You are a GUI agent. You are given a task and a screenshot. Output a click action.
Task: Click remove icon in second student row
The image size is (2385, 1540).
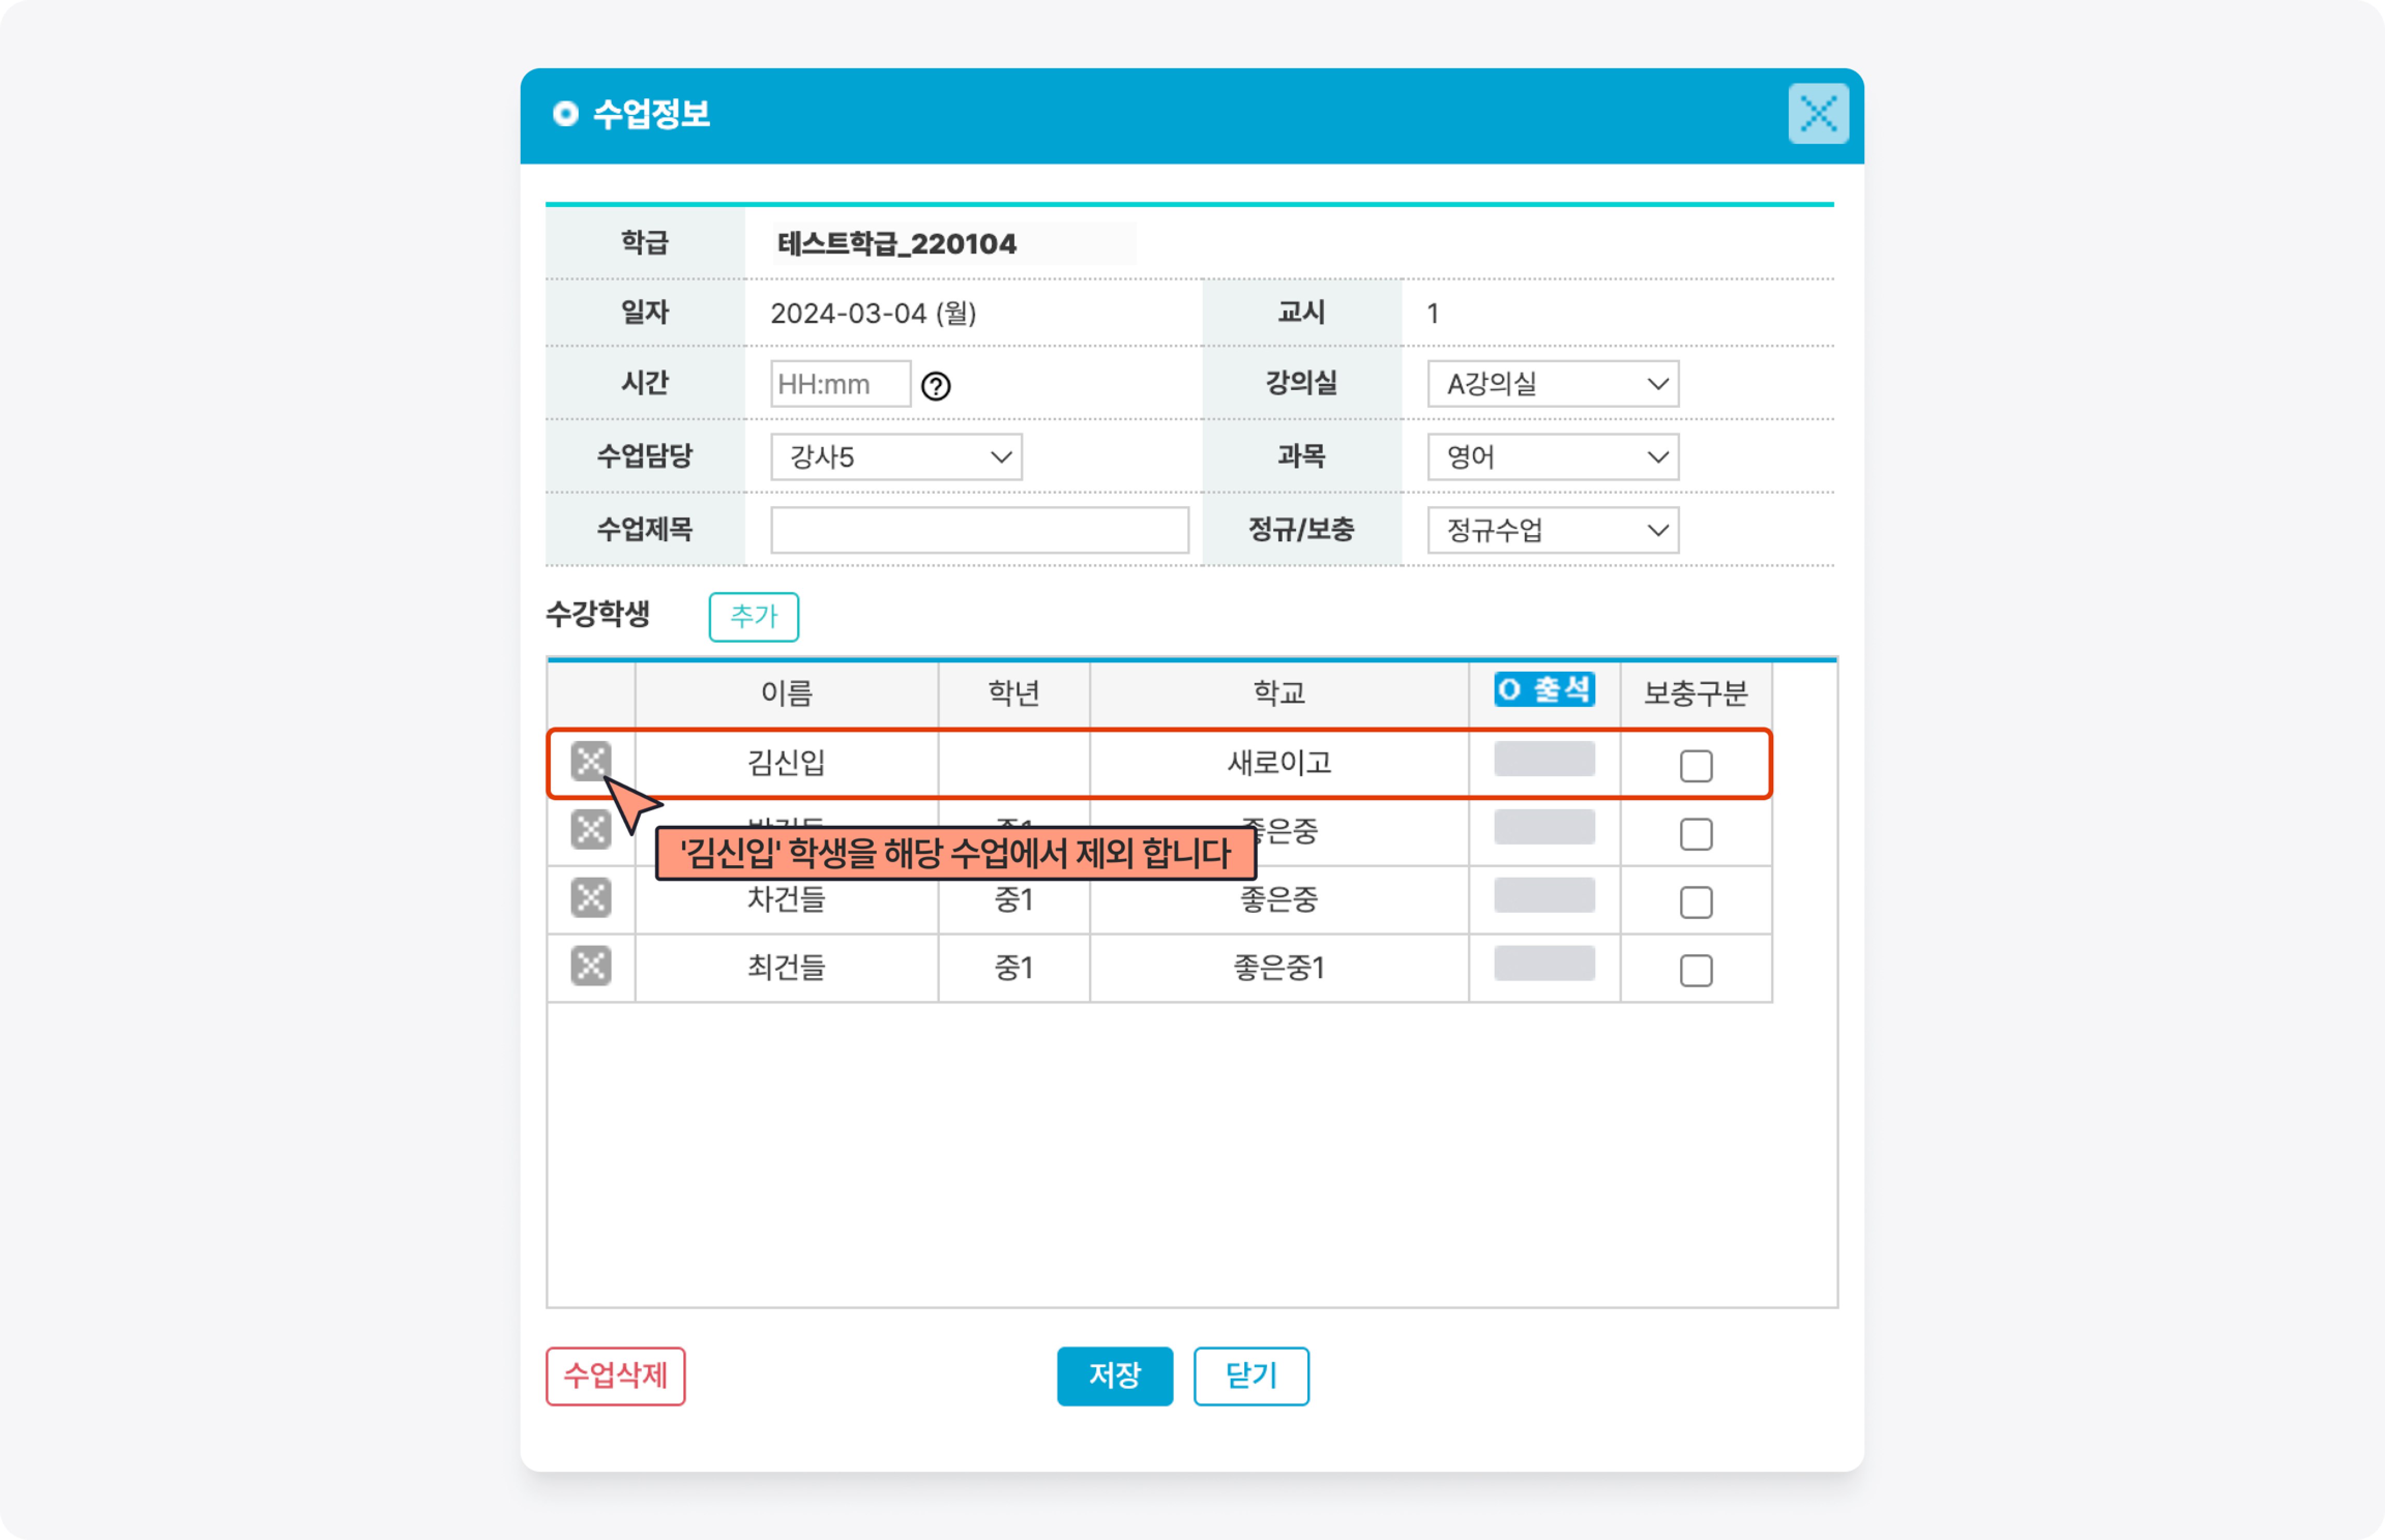pos(590,830)
